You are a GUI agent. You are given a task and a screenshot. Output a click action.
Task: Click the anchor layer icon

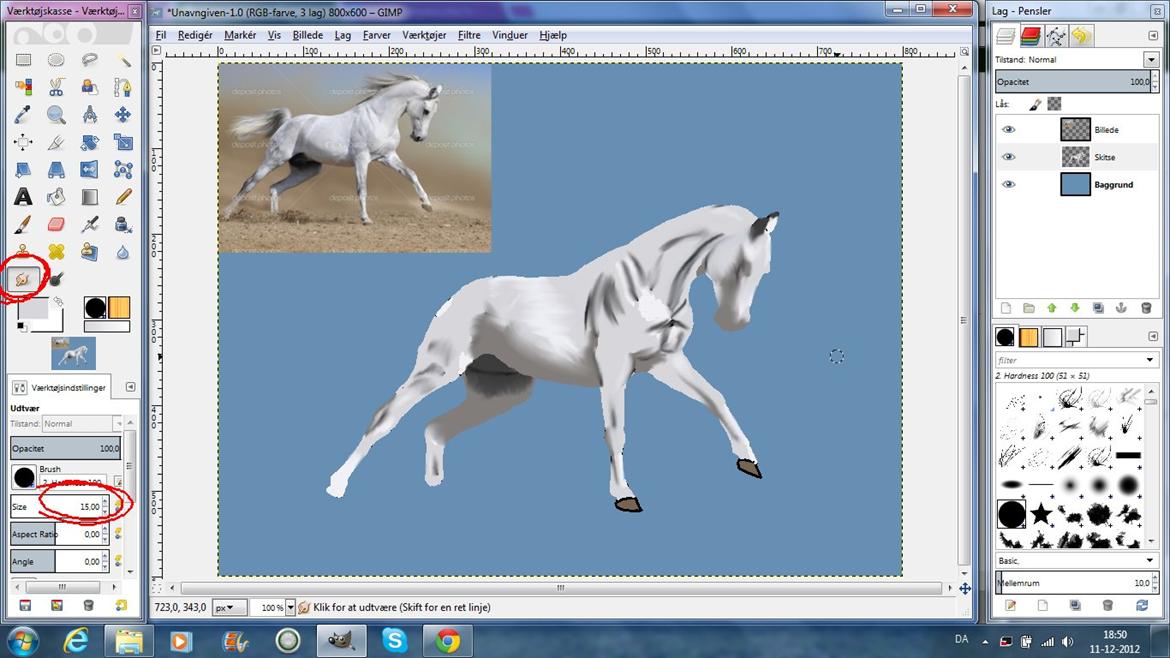(1121, 309)
